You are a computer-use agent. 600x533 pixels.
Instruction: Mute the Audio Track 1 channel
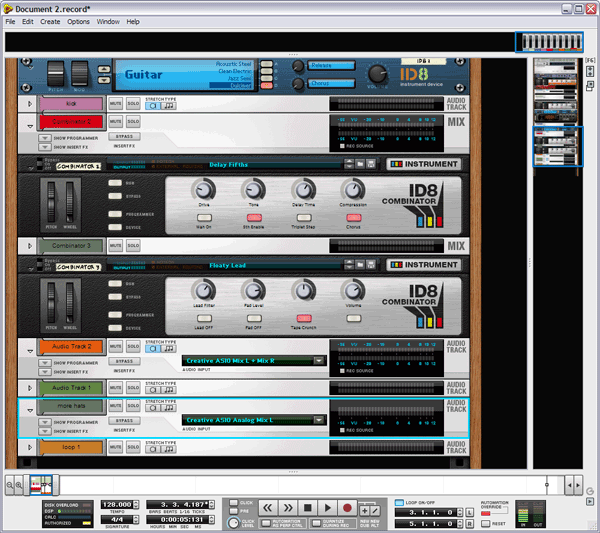[115, 387]
